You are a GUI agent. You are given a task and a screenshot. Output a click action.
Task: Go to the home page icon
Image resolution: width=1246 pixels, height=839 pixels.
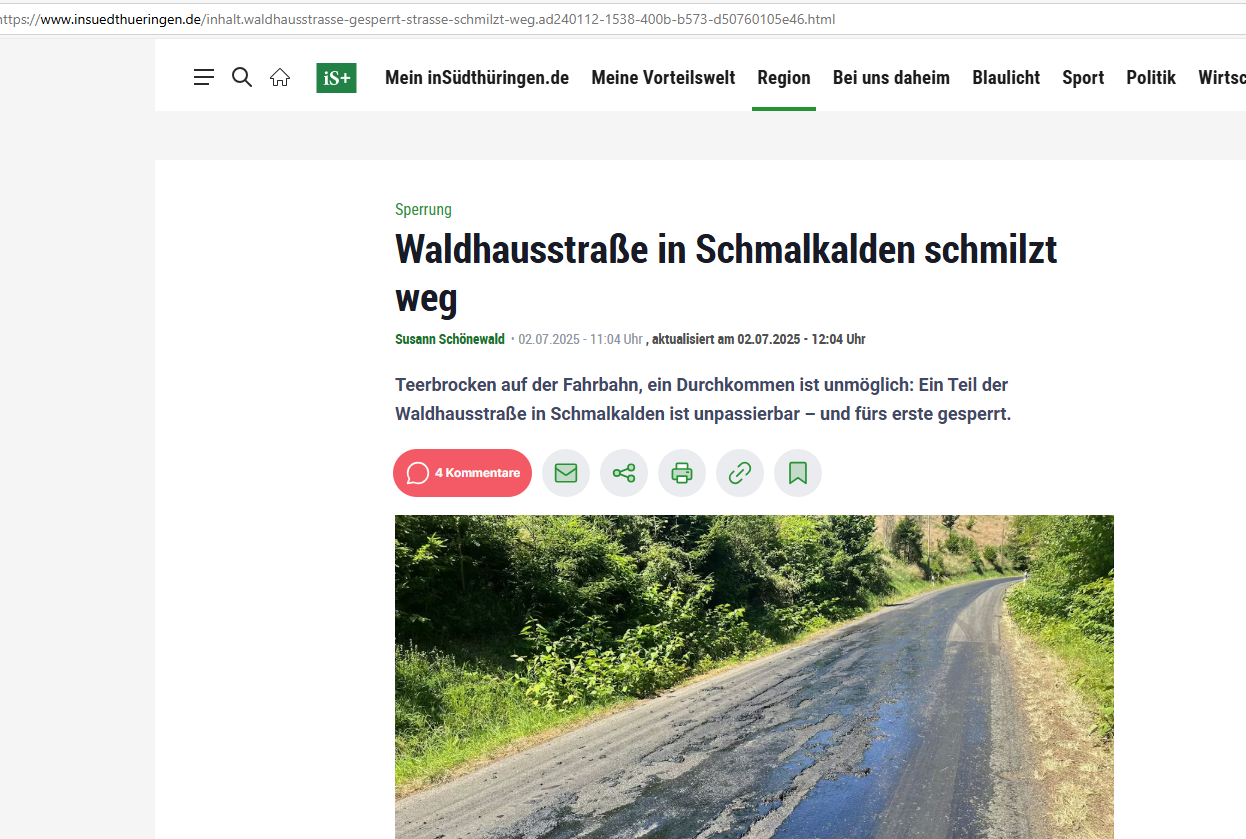[280, 77]
